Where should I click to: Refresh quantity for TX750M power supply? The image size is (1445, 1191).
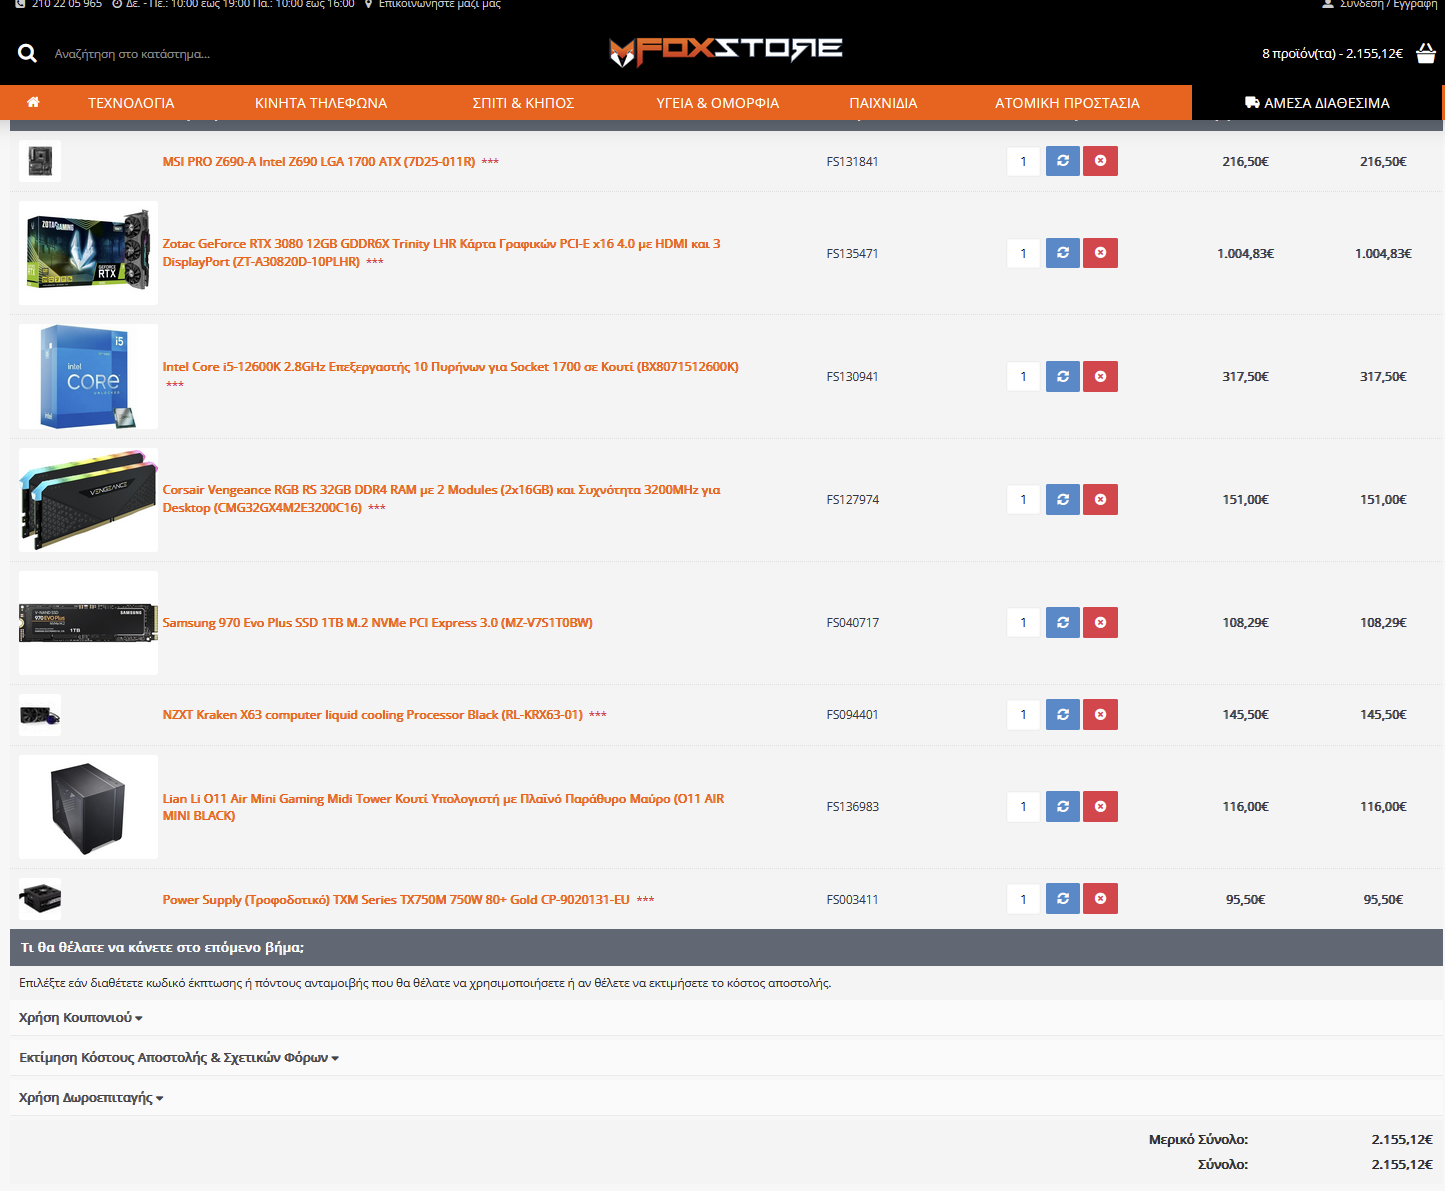(1063, 898)
